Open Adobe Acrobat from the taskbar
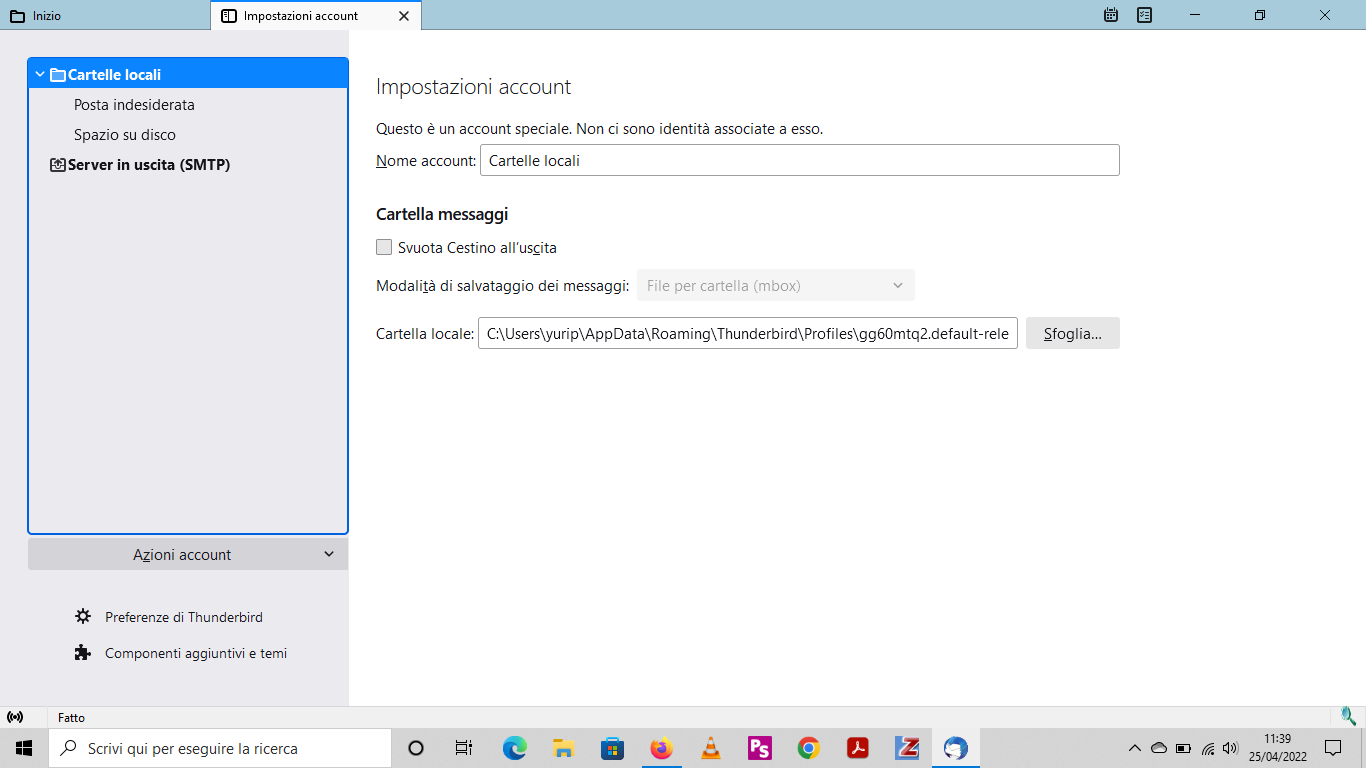 pyautogui.click(x=858, y=748)
